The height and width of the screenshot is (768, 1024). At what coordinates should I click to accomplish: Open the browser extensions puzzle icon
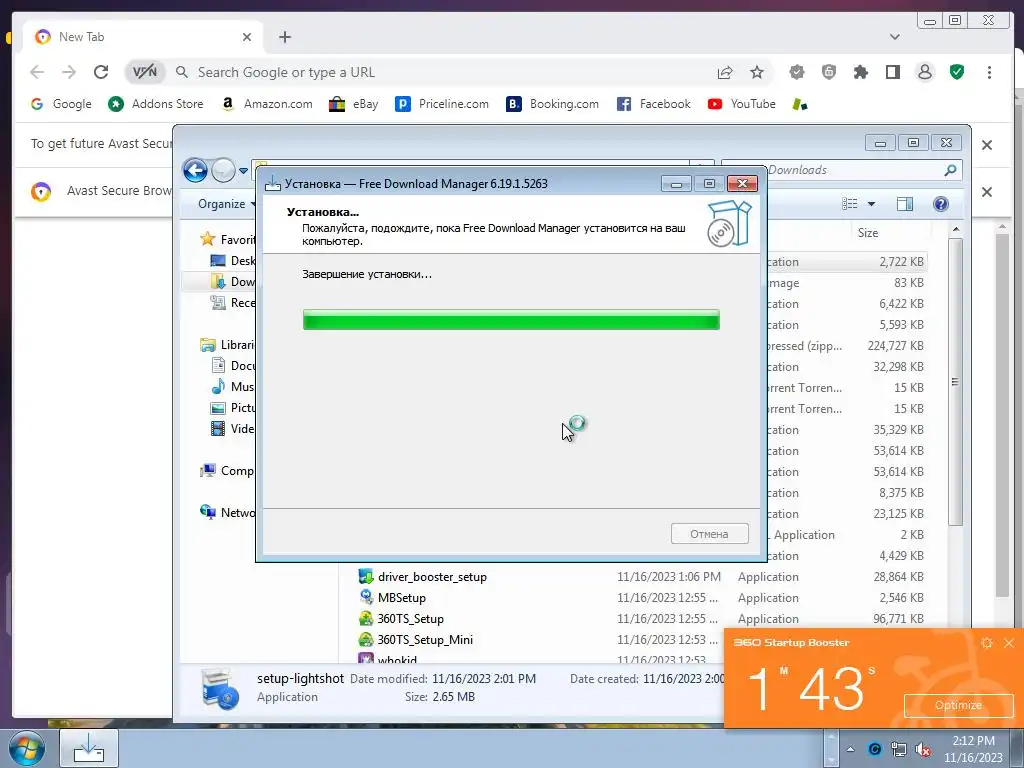(x=861, y=72)
